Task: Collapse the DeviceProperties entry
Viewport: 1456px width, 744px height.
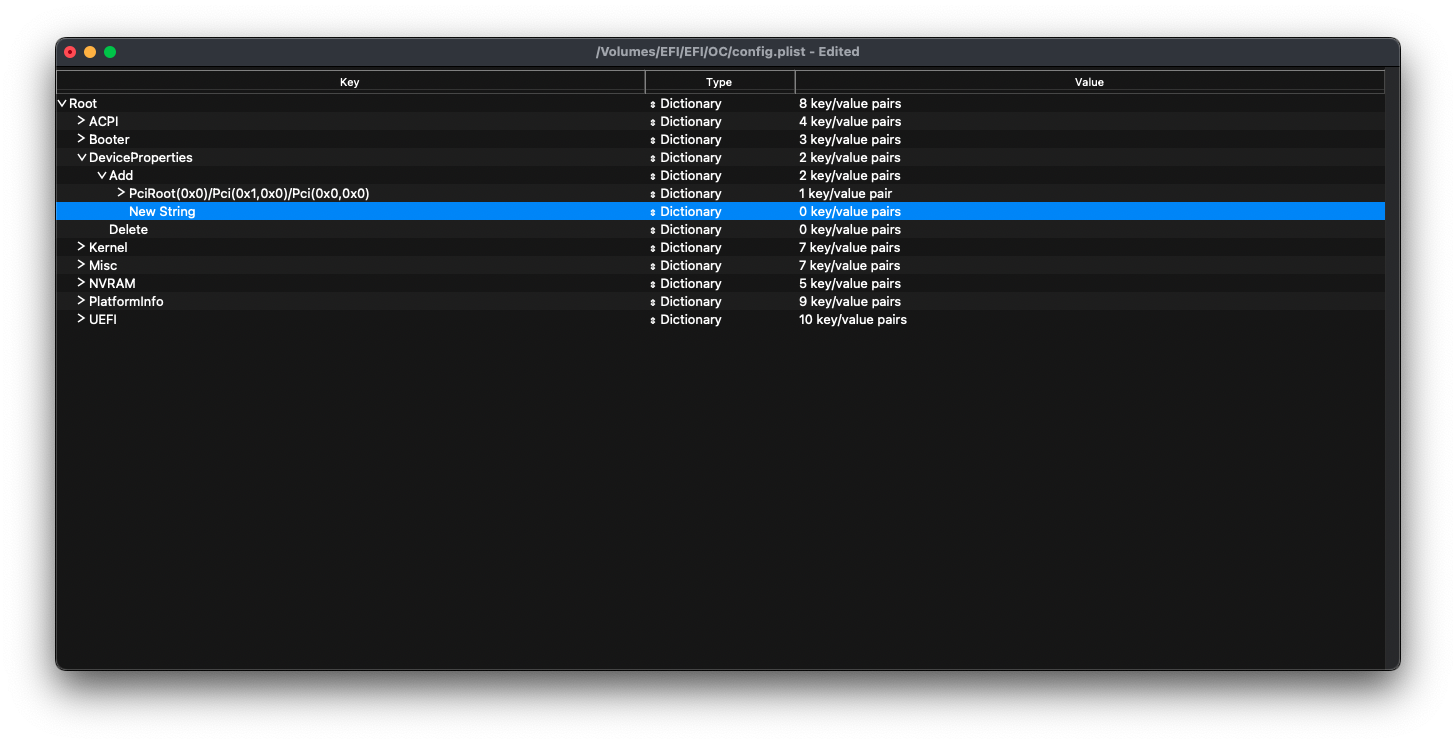Action: [82, 158]
